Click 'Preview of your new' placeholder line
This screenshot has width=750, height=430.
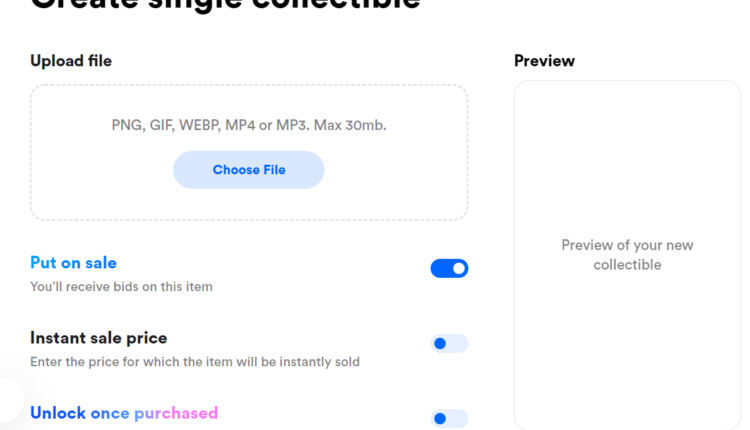627,245
